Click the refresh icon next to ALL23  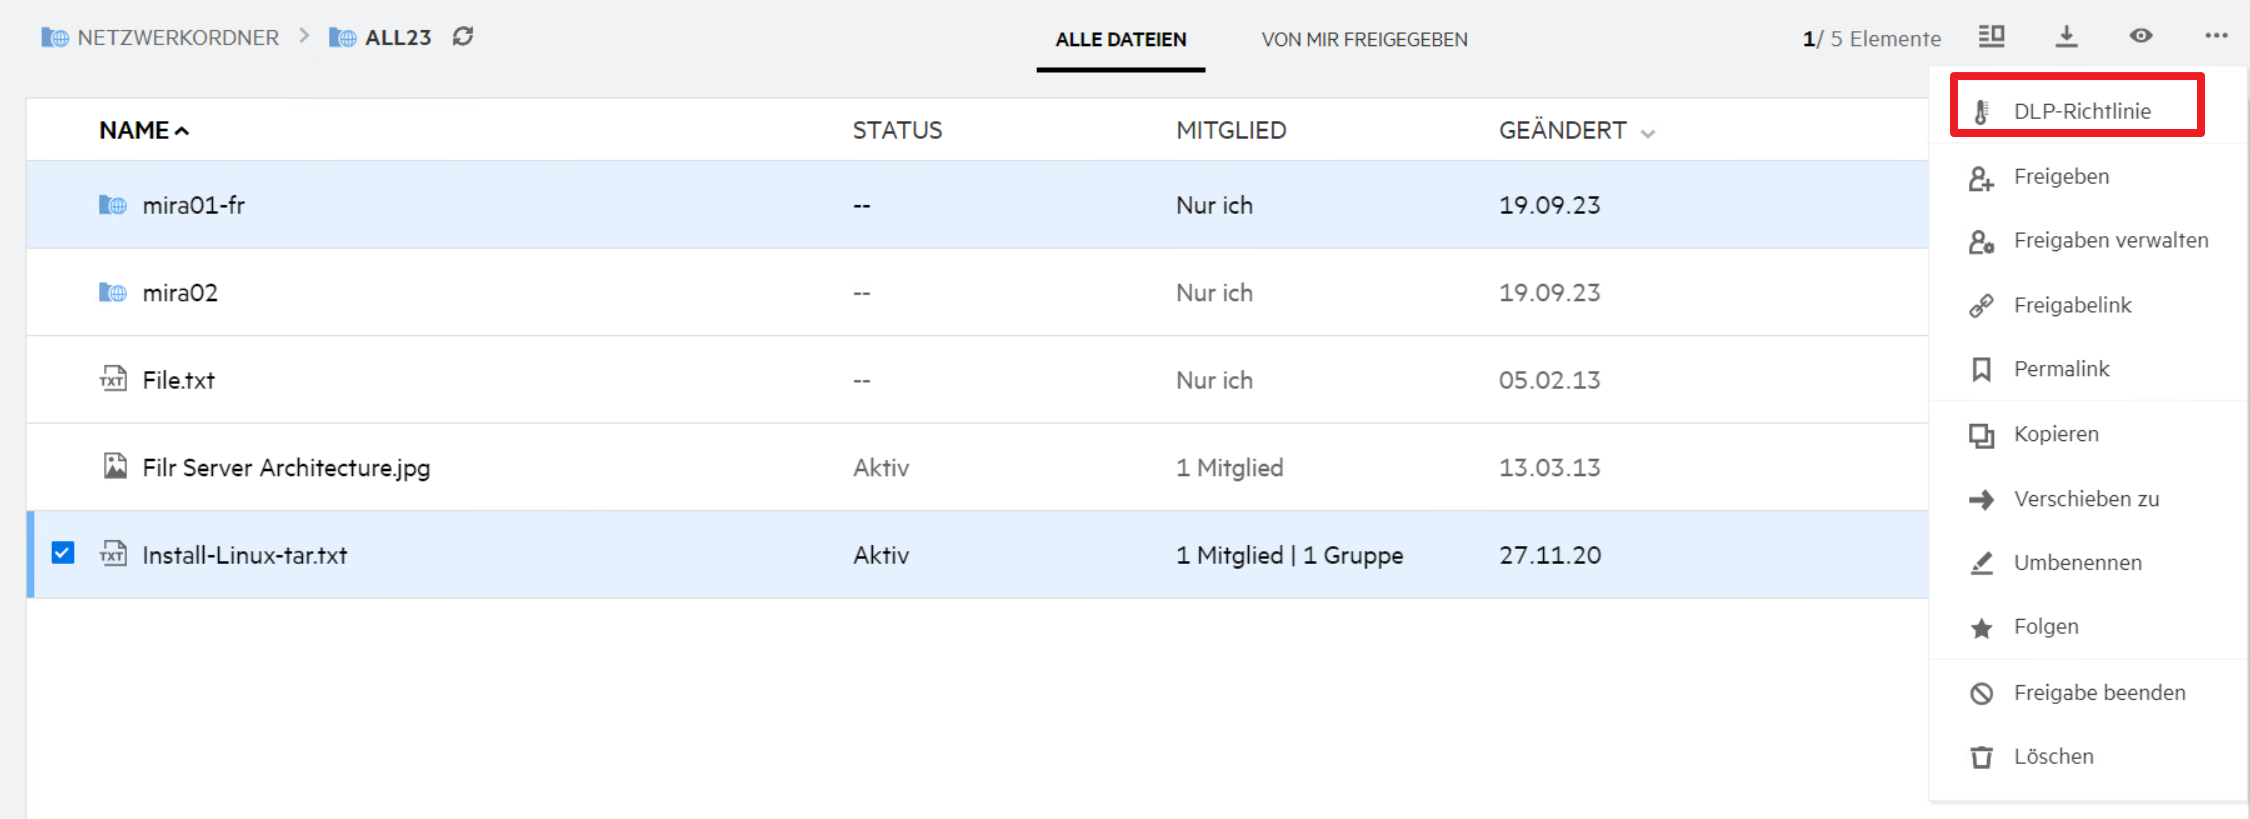tap(462, 37)
